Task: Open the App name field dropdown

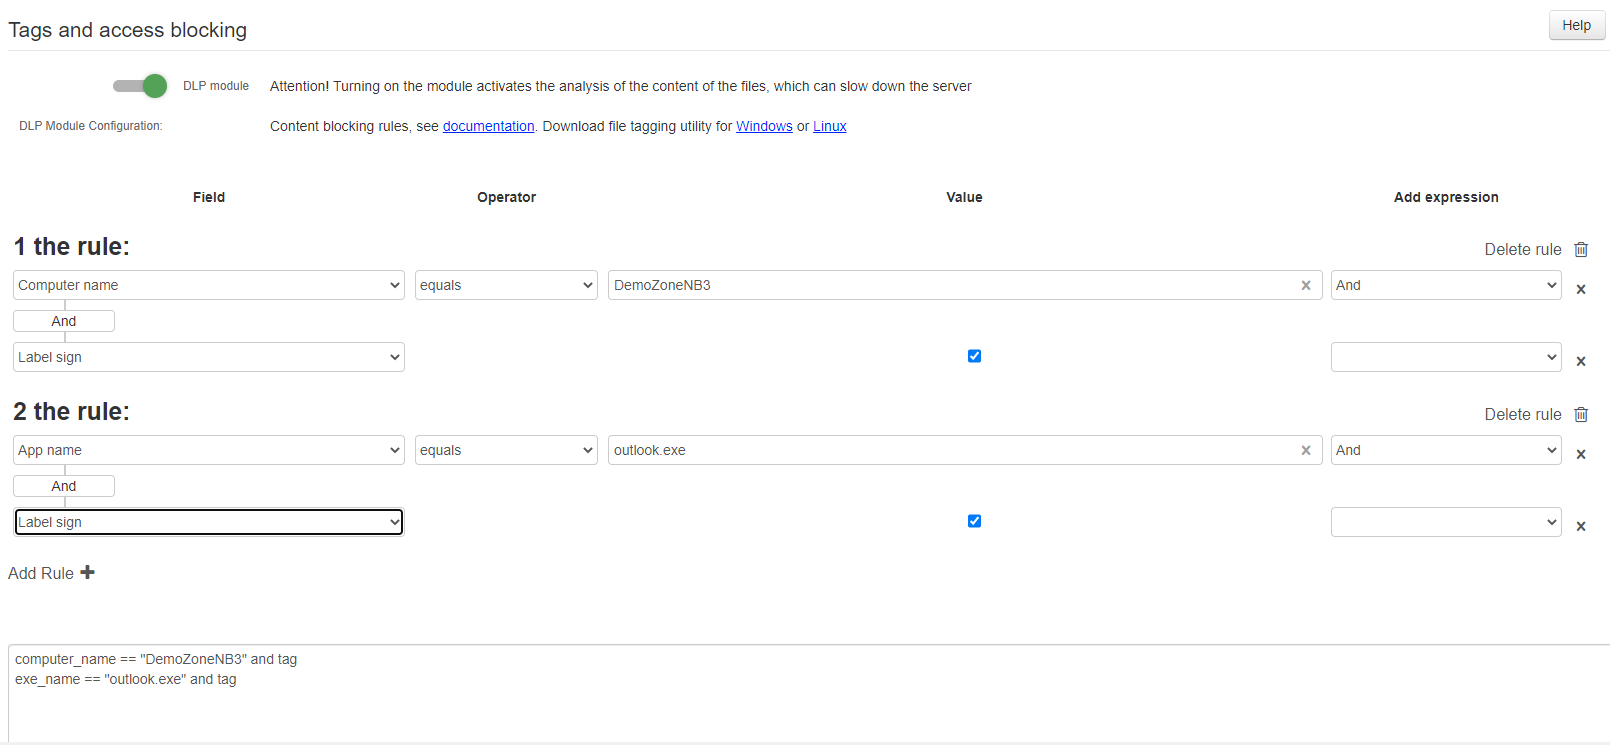Action: (x=209, y=450)
